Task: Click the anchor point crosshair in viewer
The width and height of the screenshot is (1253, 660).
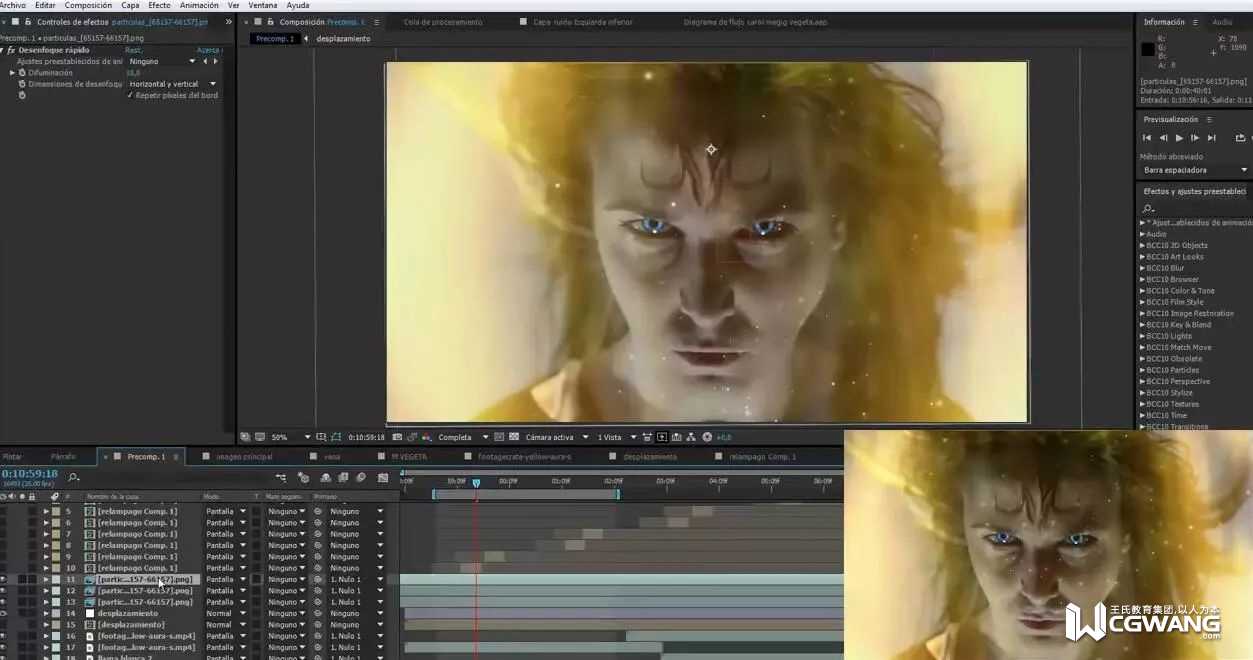Action: pyautogui.click(x=711, y=149)
